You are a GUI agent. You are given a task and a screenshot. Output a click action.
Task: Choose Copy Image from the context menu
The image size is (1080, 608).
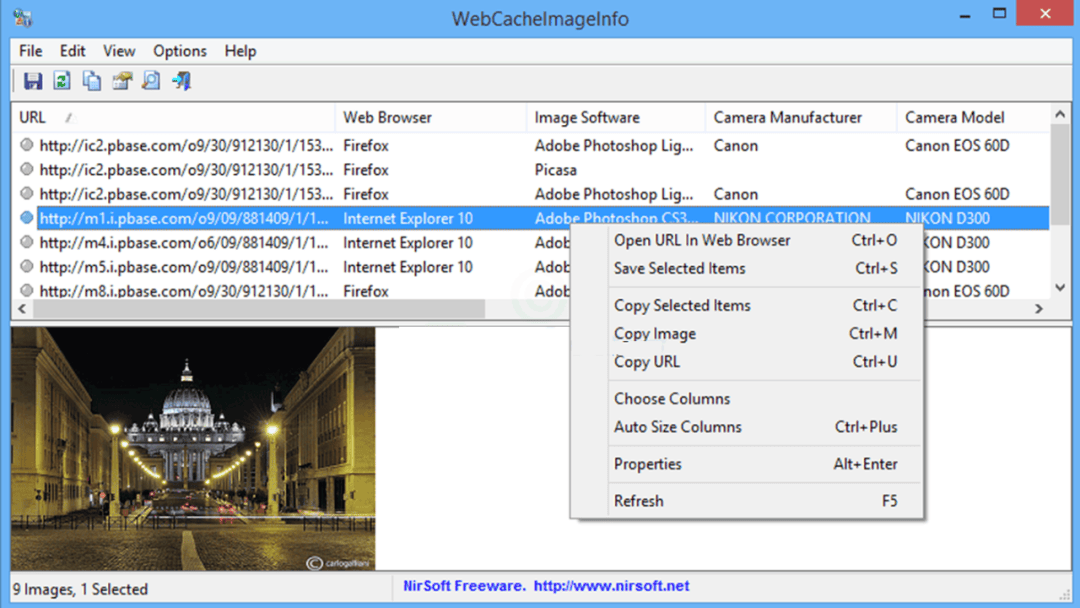655,334
